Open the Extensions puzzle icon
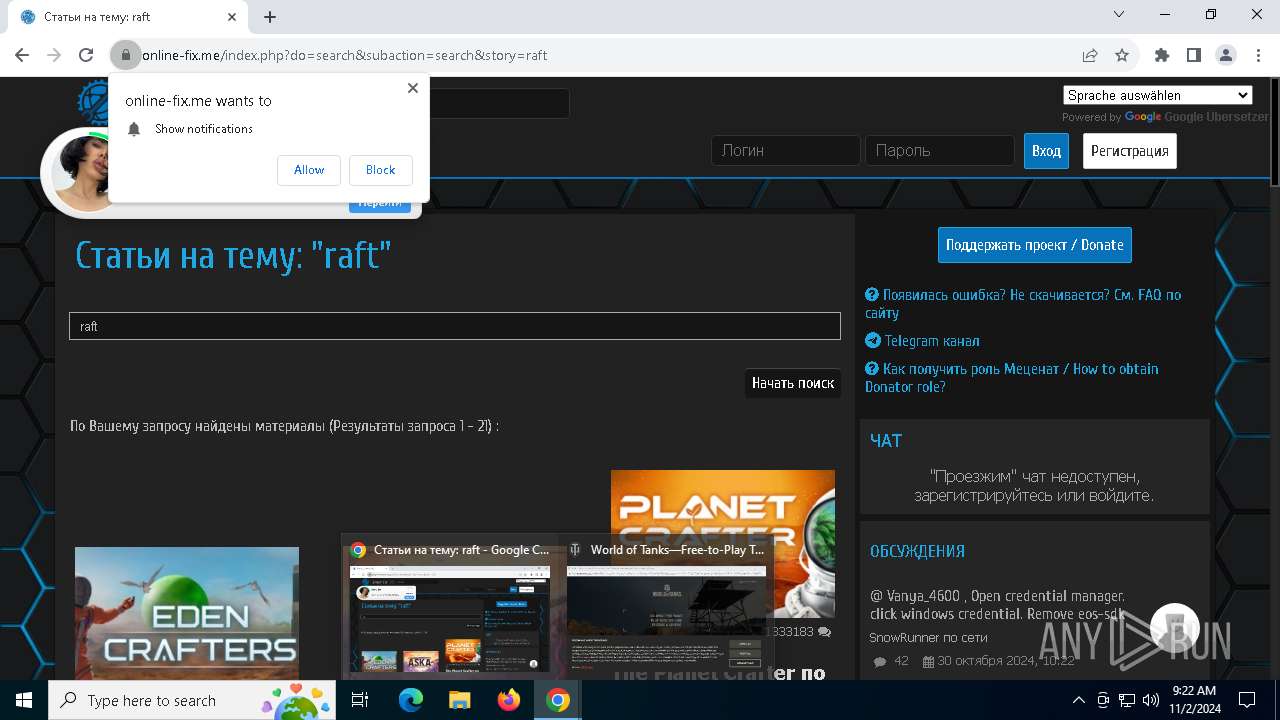The width and height of the screenshot is (1280, 720). (x=1162, y=55)
